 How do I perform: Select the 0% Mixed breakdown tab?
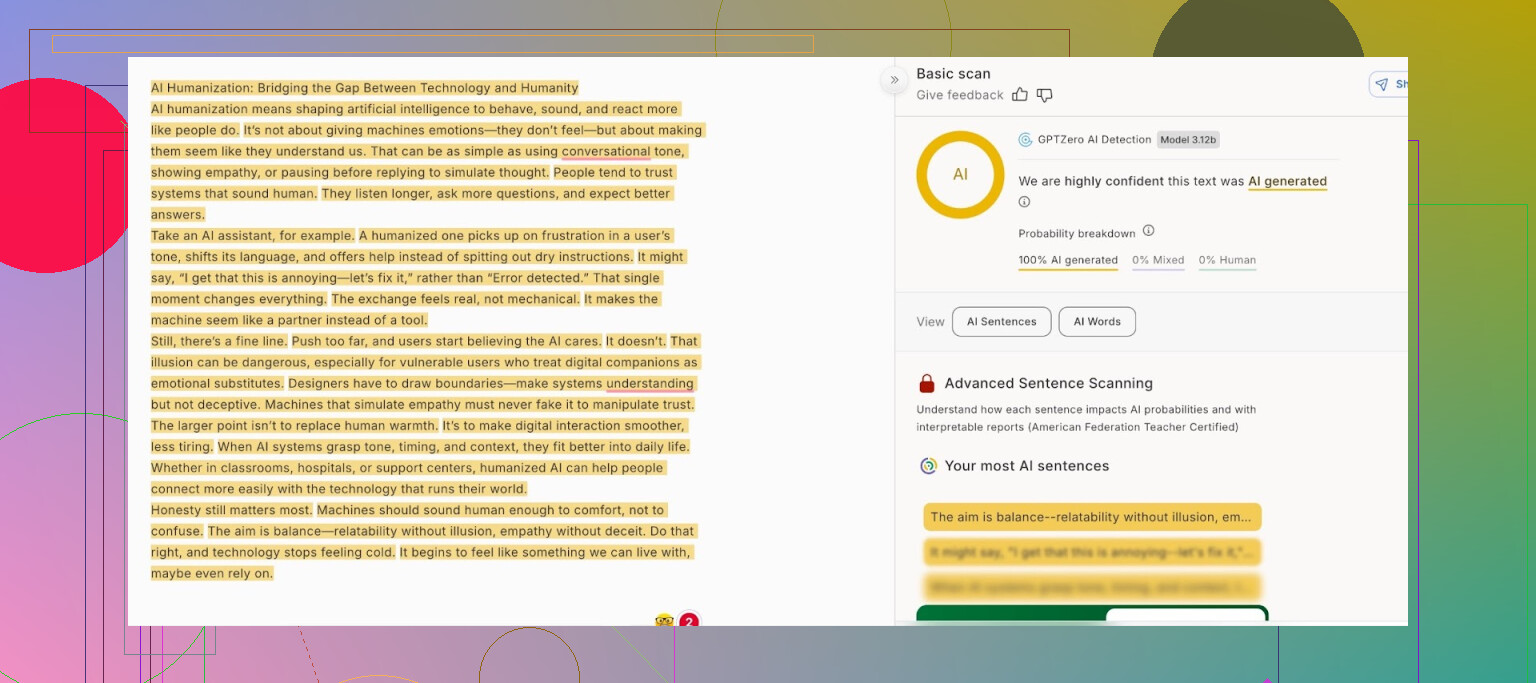point(1158,260)
